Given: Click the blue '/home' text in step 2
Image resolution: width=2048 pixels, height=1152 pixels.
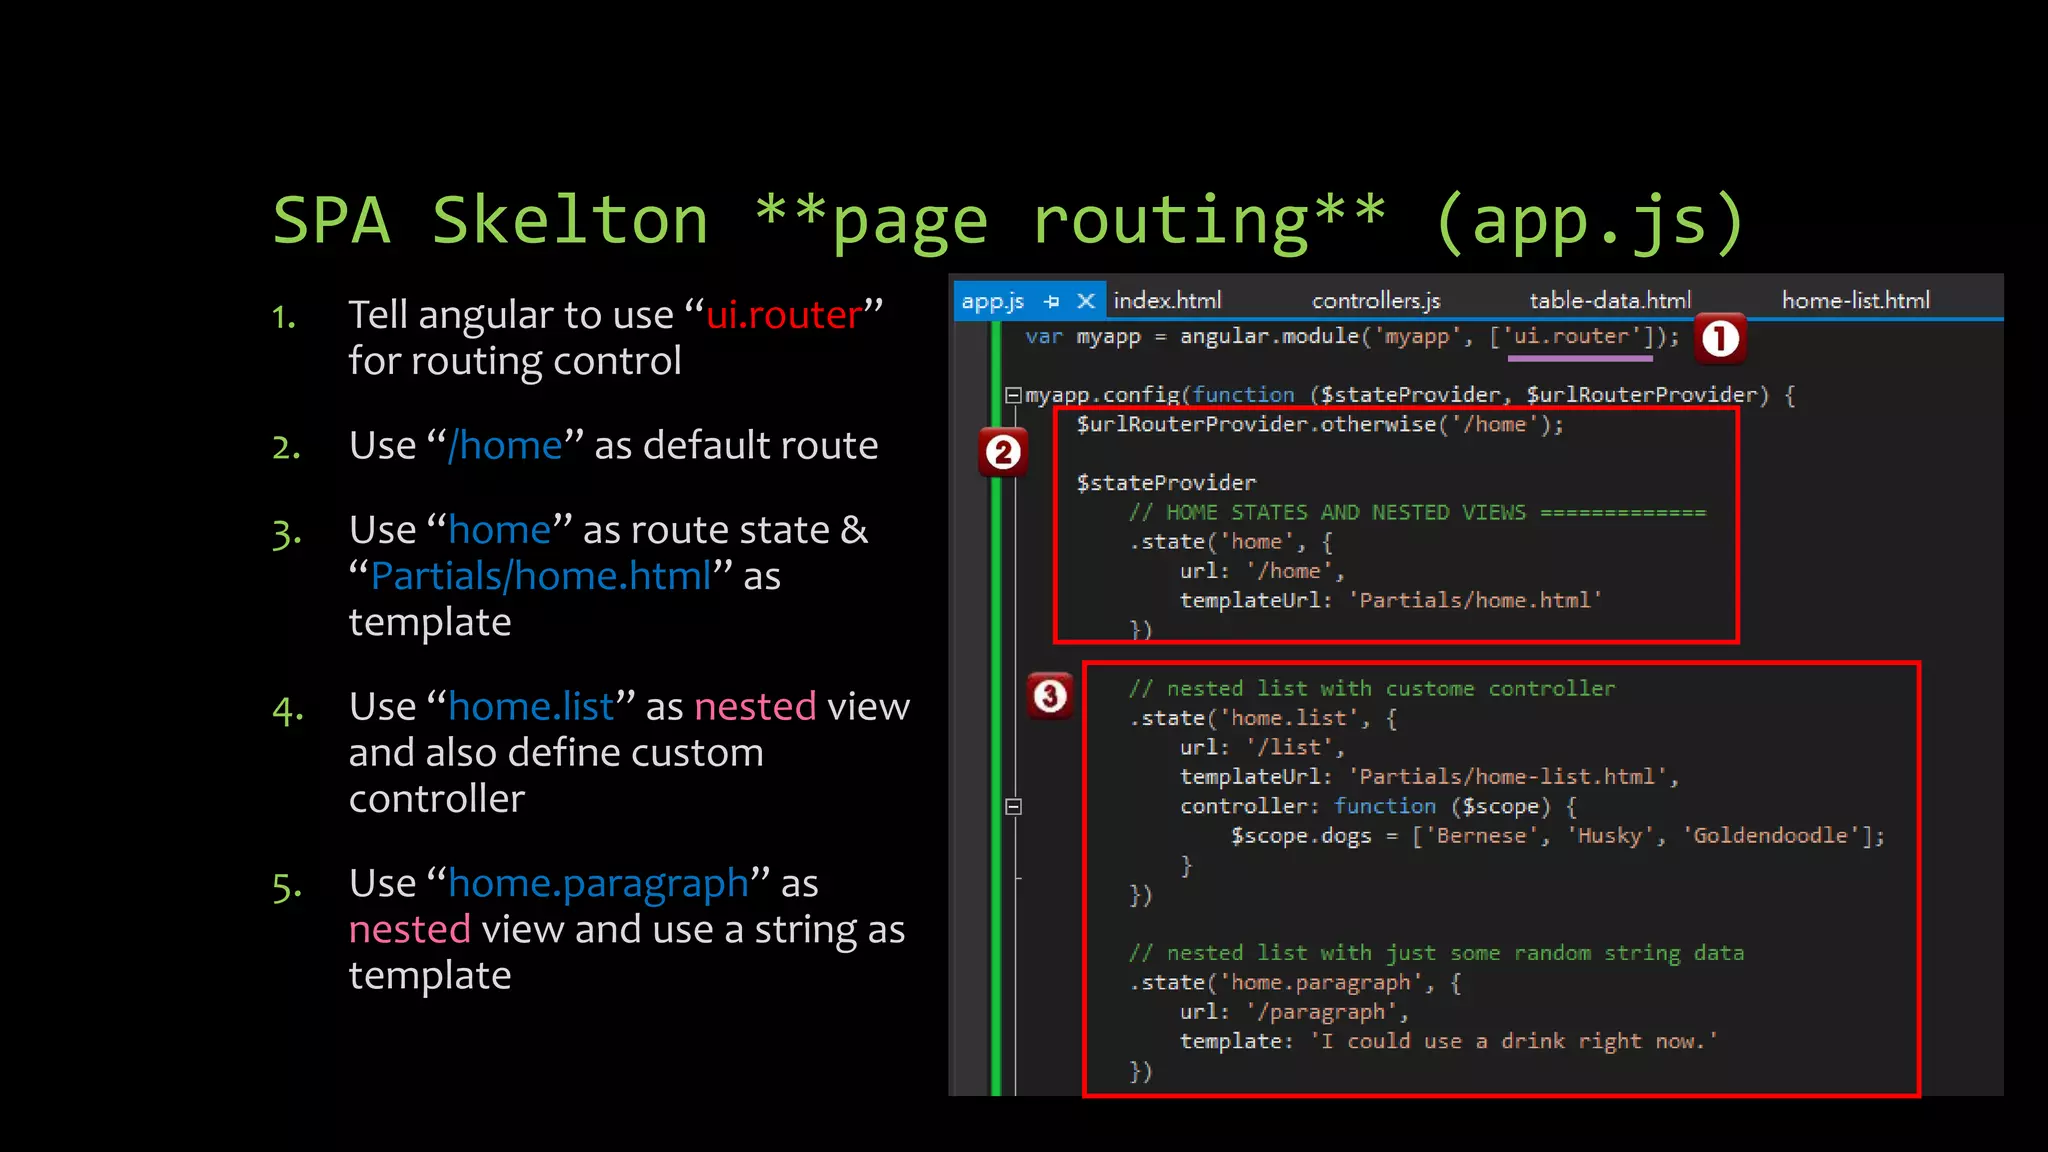Looking at the screenshot, I should click(x=505, y=445).
